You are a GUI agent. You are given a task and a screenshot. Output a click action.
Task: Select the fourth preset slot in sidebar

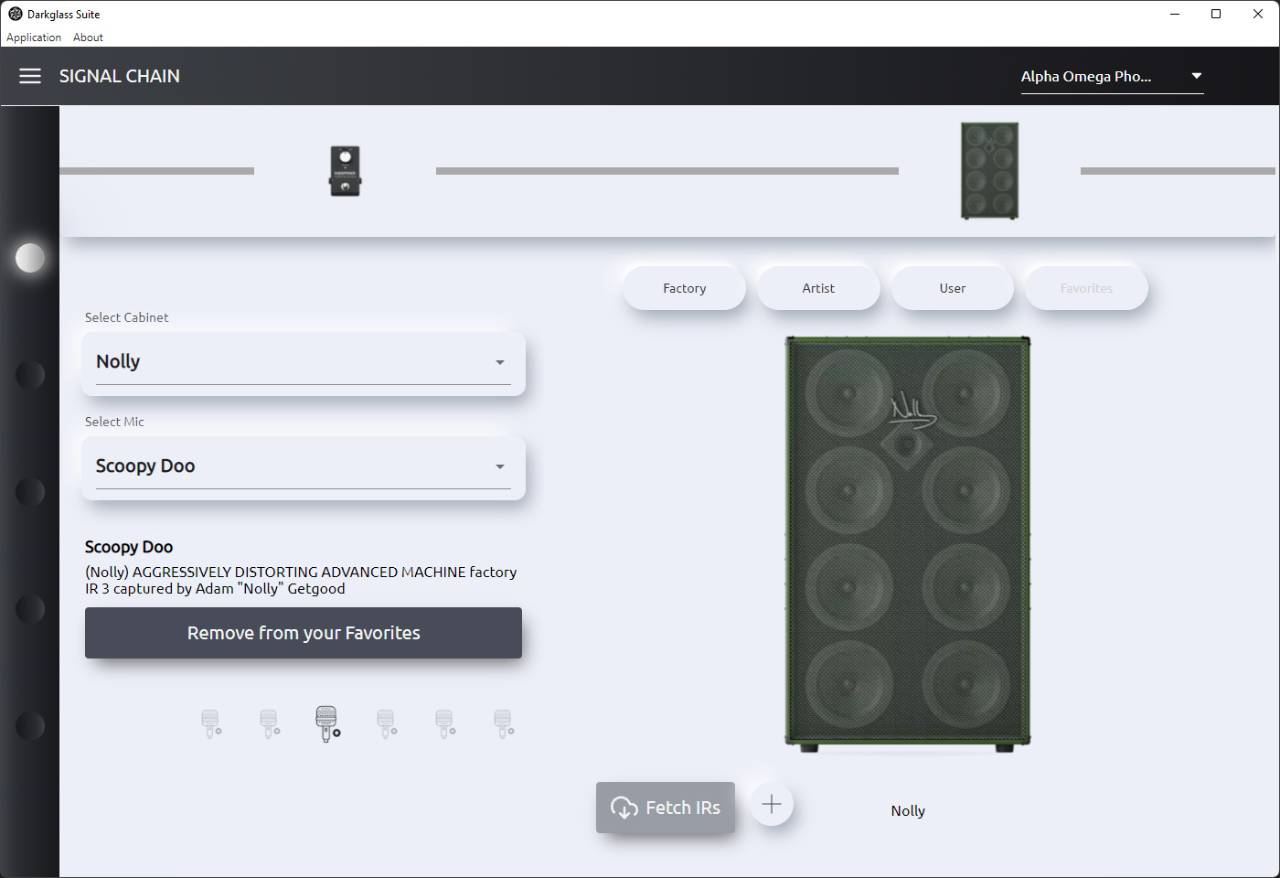tap(30, 608)
